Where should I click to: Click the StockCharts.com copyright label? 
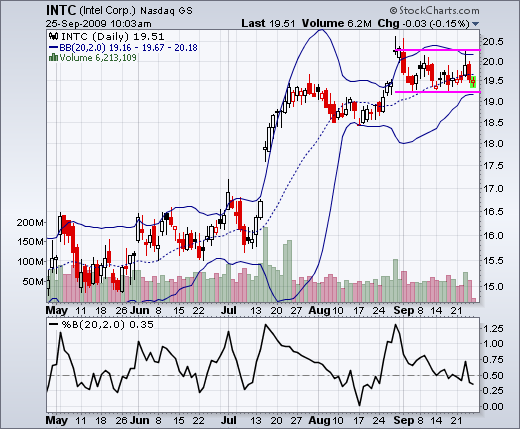tap(435, 11)
